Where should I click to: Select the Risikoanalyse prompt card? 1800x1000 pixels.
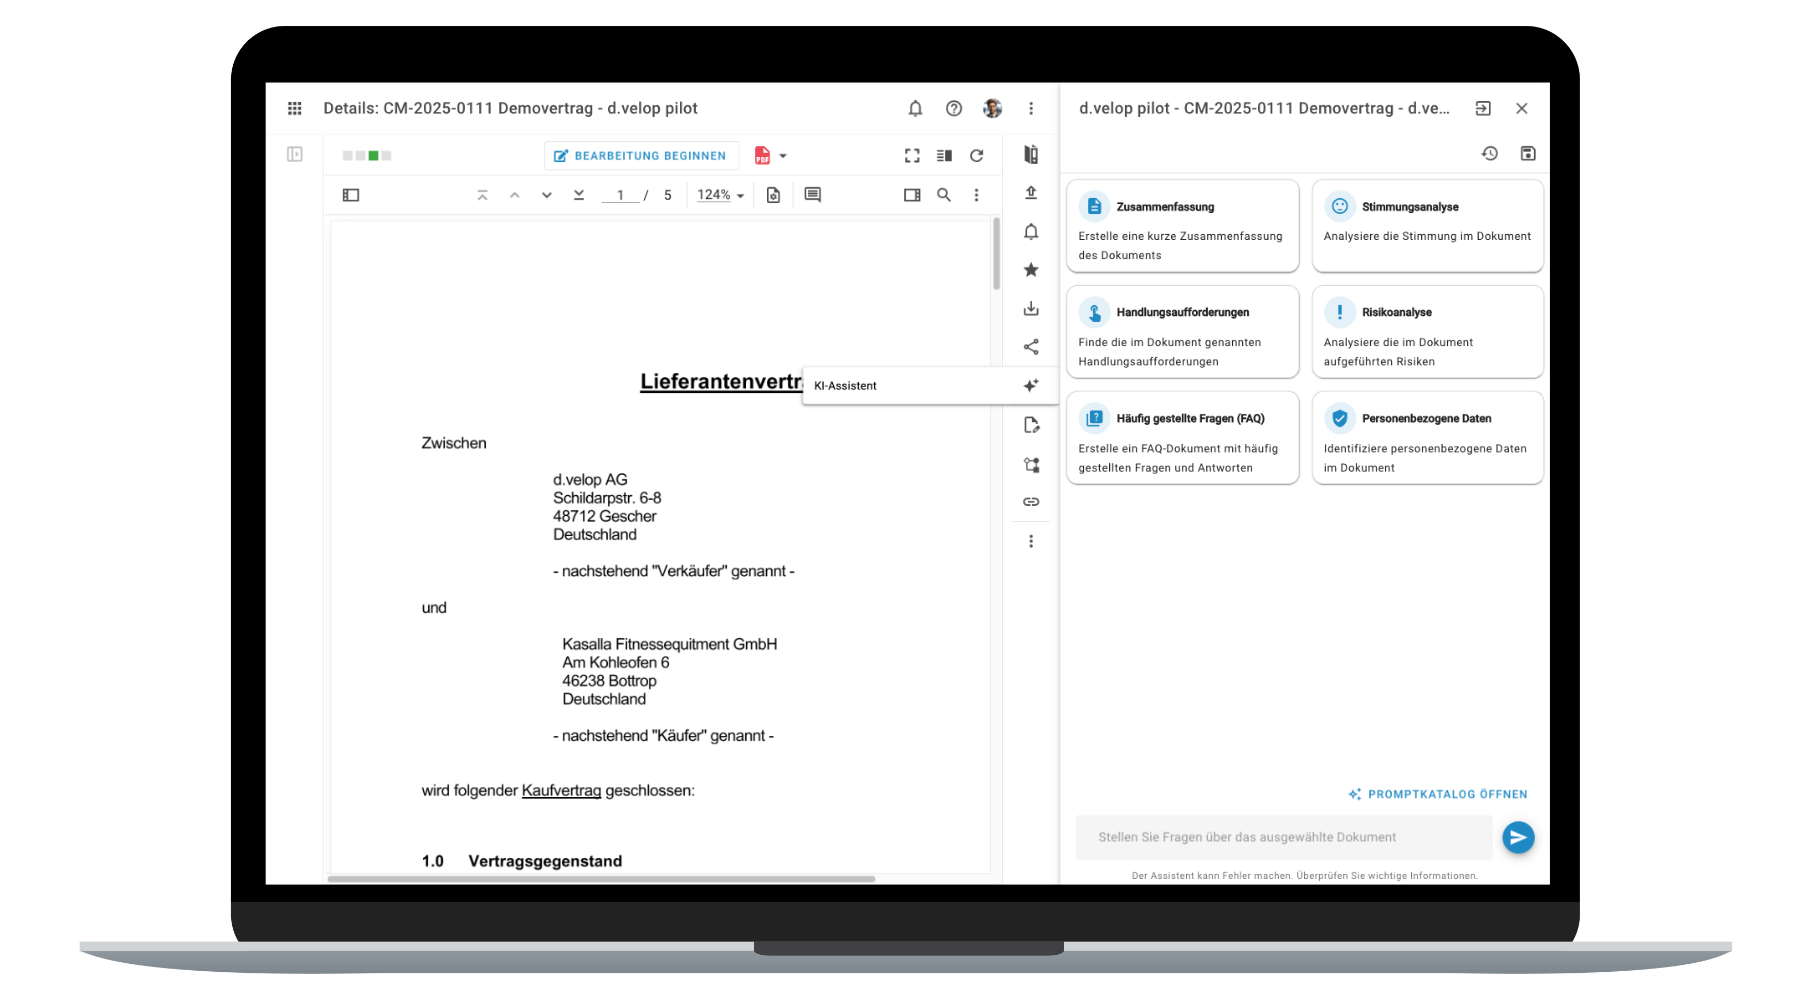point(1428,332)
